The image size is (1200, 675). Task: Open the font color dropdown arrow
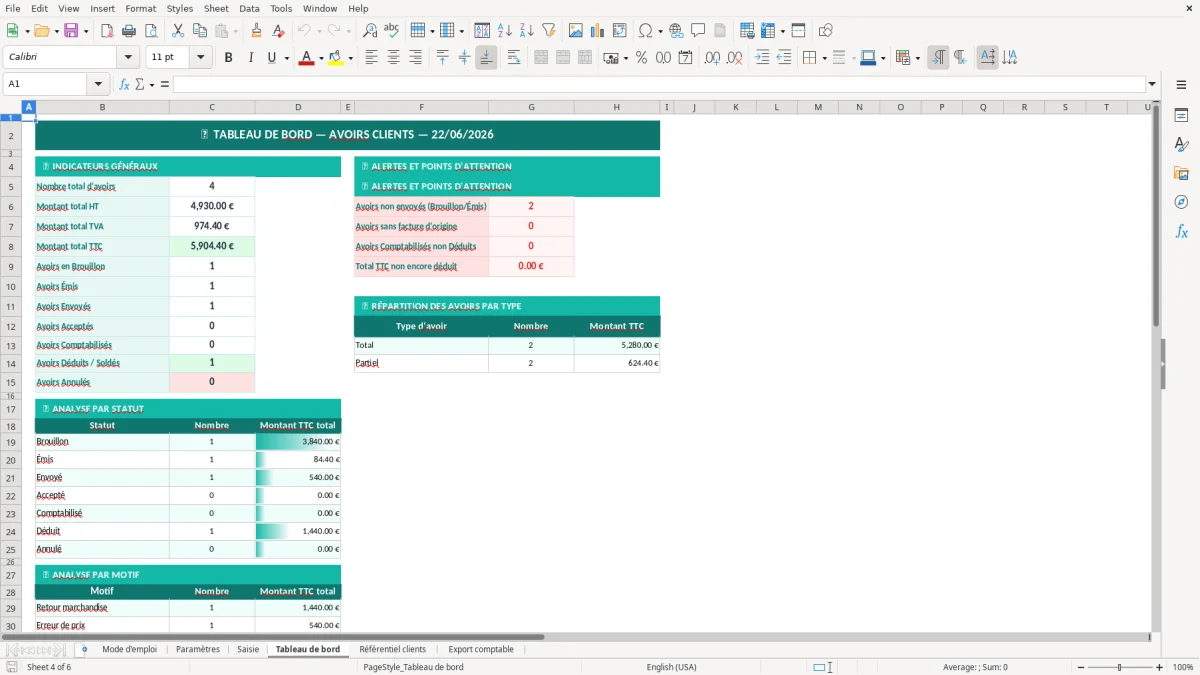(321, 58)
